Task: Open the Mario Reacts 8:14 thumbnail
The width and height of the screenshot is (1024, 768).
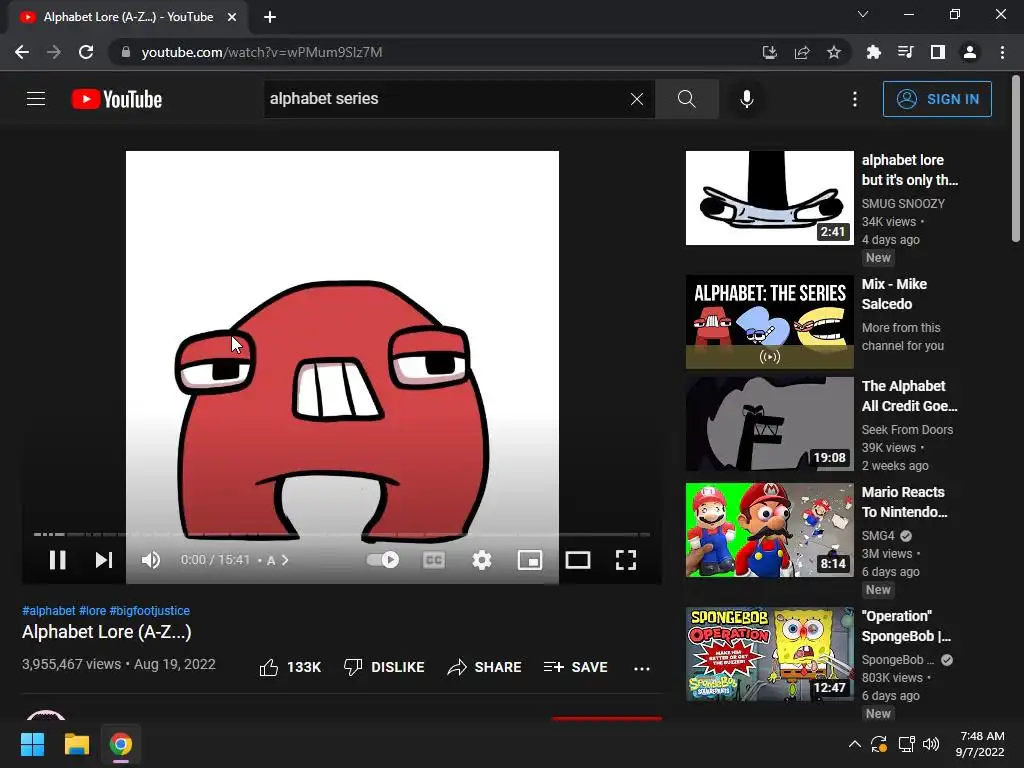Action: [769, 530]
